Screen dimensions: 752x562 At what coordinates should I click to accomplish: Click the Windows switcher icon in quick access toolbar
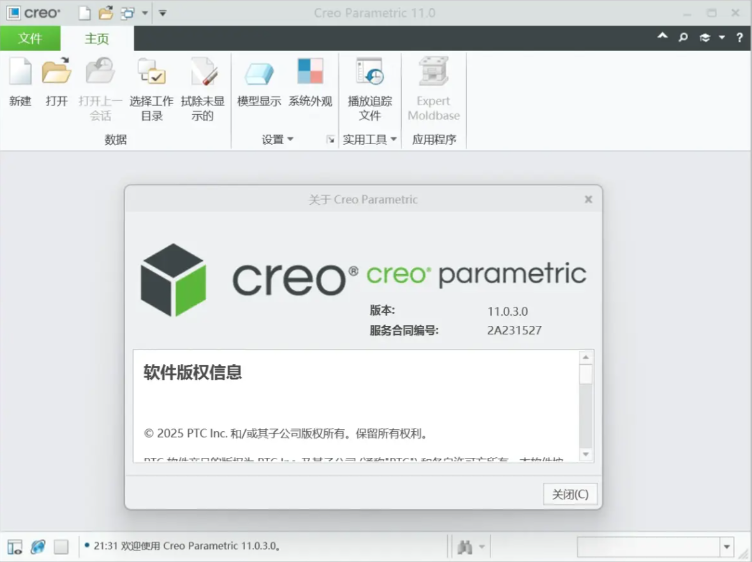pyautogui.click(x=128, y=13)
